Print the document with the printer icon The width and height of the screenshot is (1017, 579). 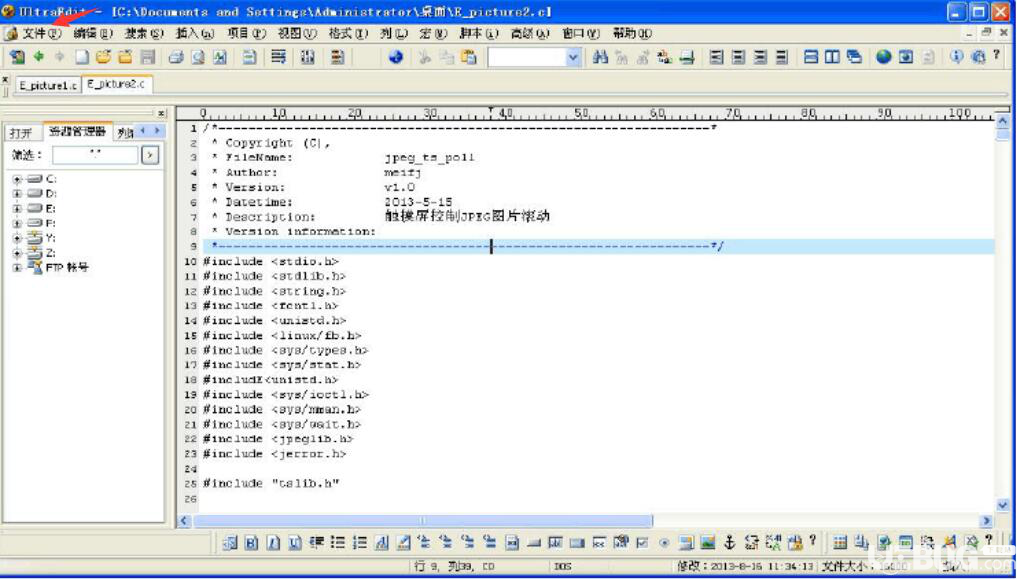tap(176, 57)
